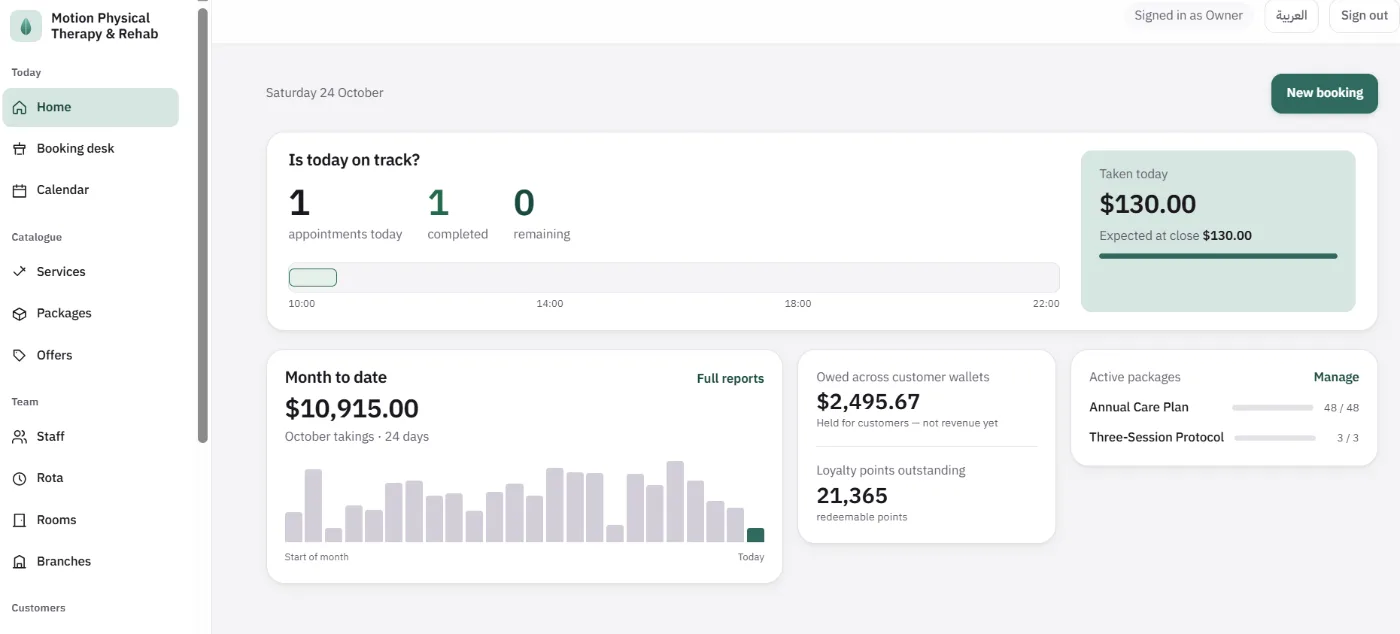Click the $130.00 Taken today amount
This screenshot has width=1400, height=634.
(1148, 204)
